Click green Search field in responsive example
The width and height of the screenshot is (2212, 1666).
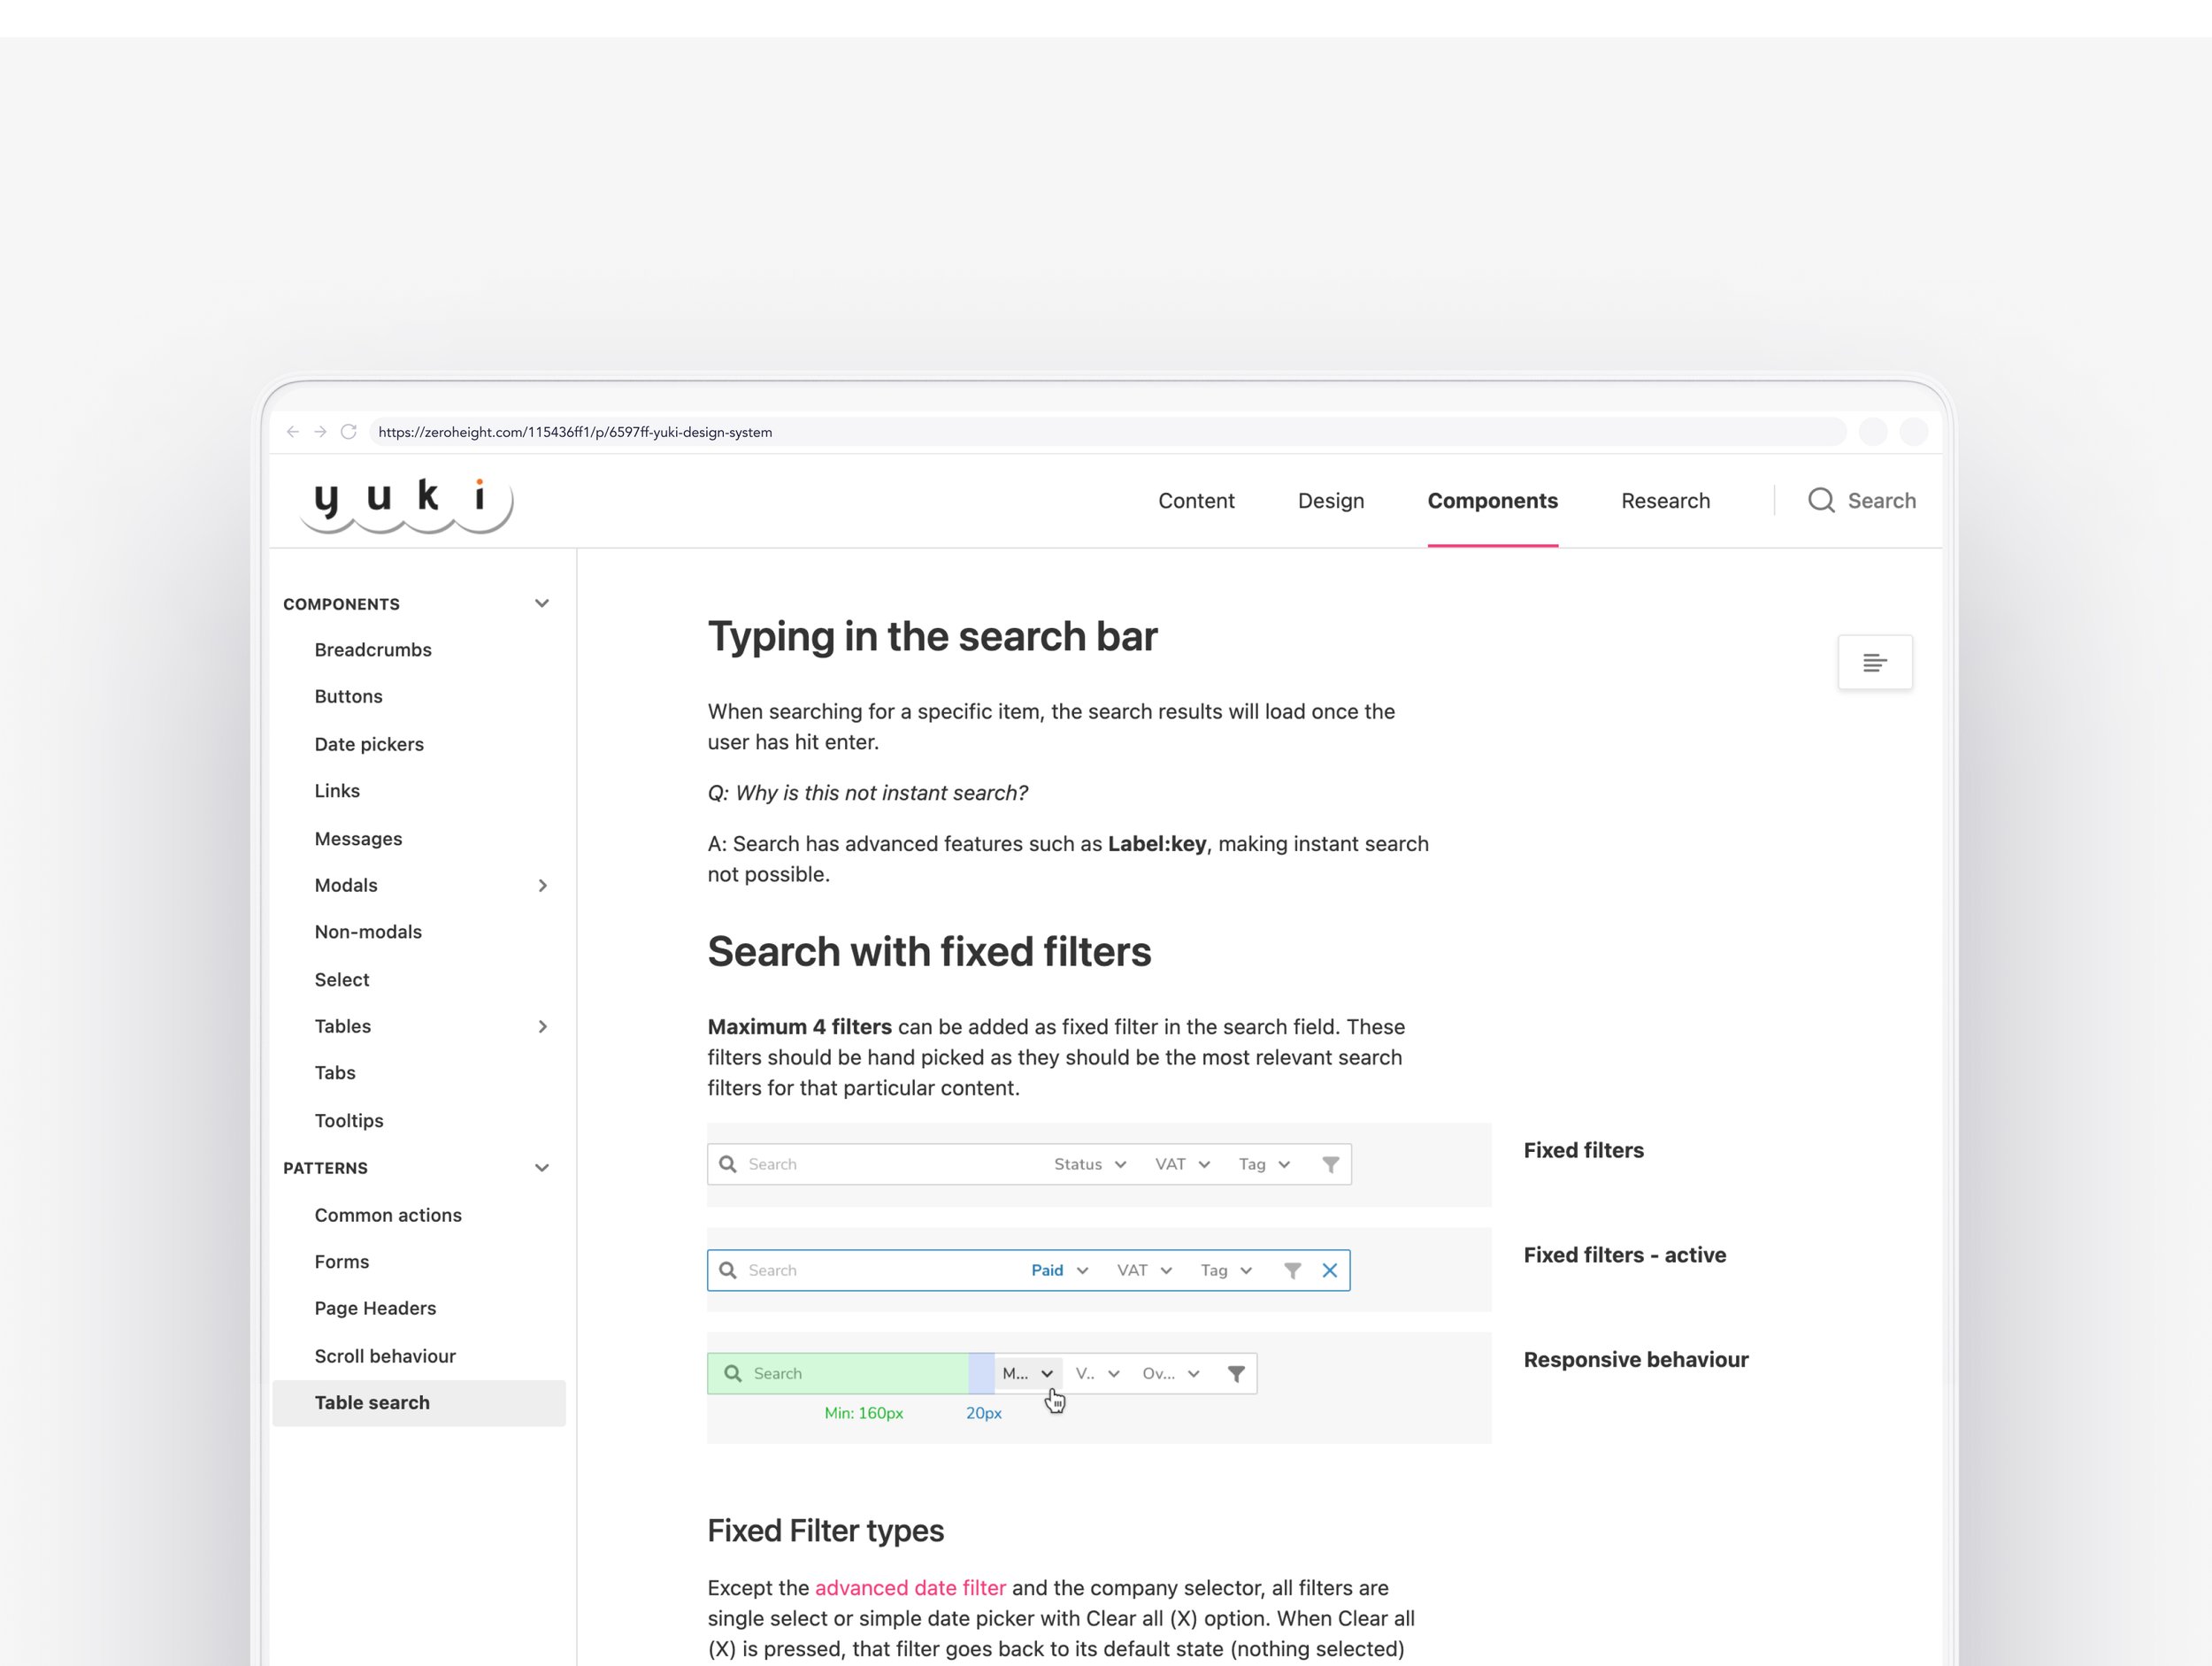click(838, 1373)
